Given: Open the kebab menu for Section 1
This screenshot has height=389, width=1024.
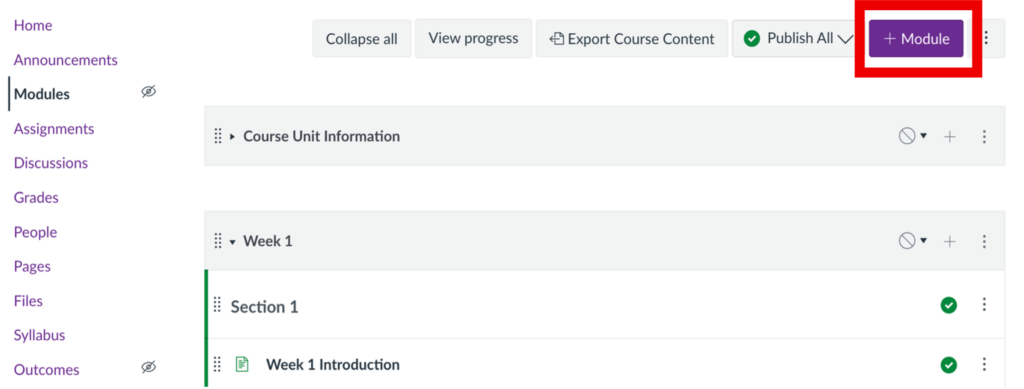Looking at the screenshot, I should 984,305.
